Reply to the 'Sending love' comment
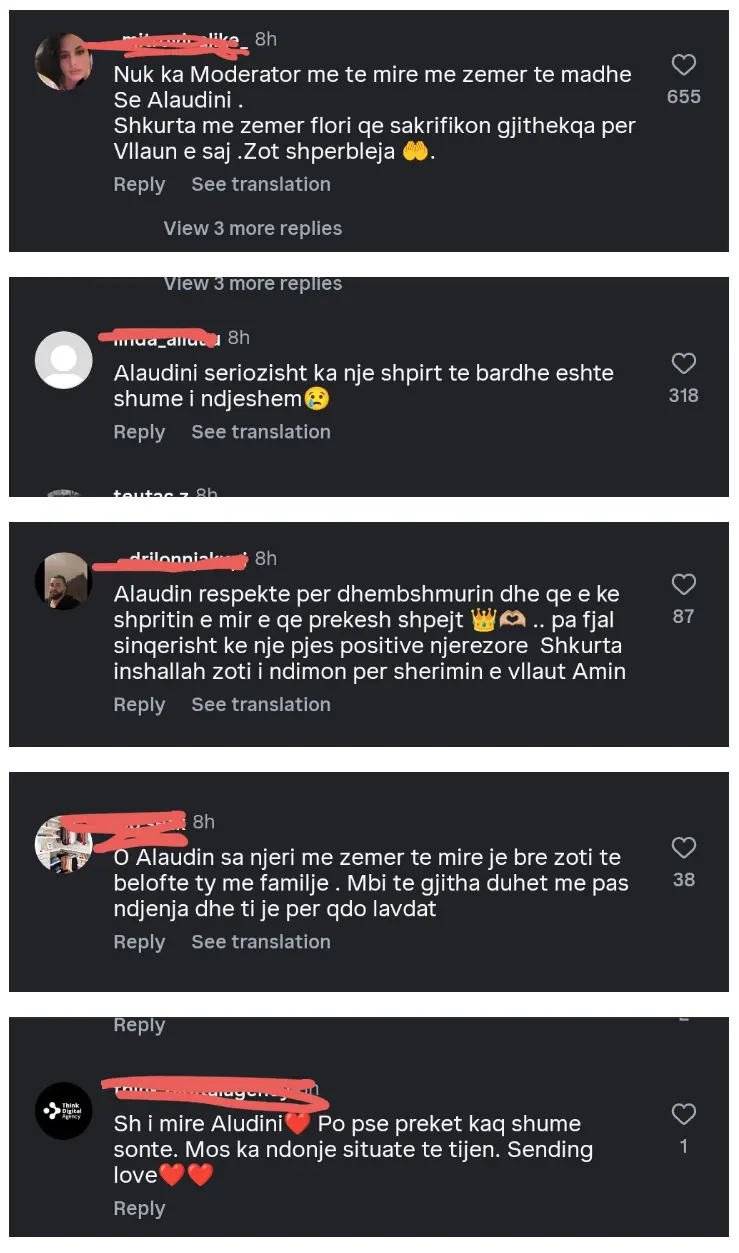This screenshot has width=739, height=1253. pyautogui.click(x=139, y=1209)
